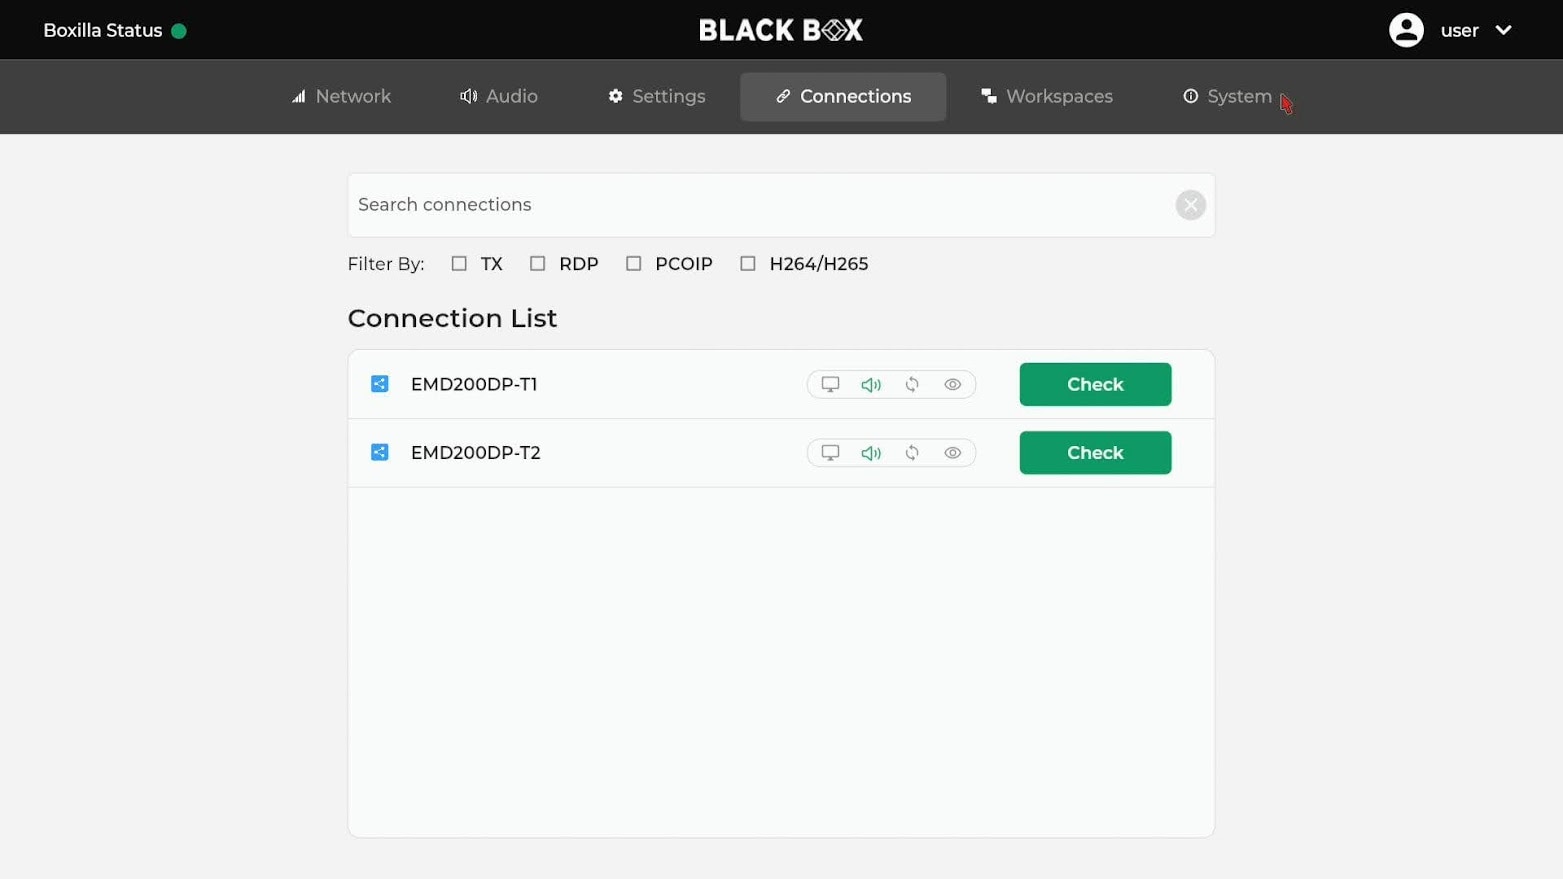Click the refresh arrows icon for EMD200DP-T1

click(912, 385)
